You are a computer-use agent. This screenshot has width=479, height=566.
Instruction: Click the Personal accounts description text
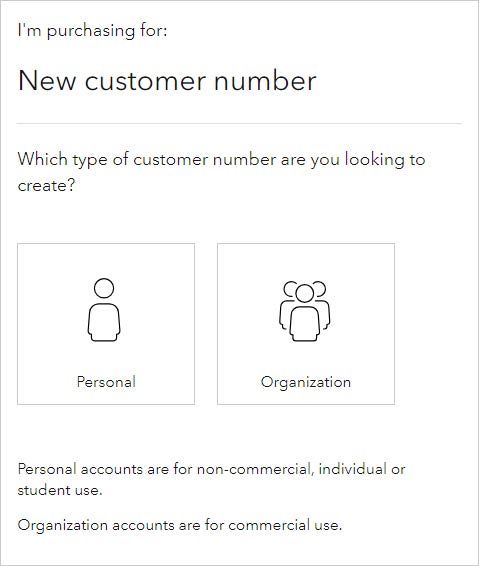212,479
